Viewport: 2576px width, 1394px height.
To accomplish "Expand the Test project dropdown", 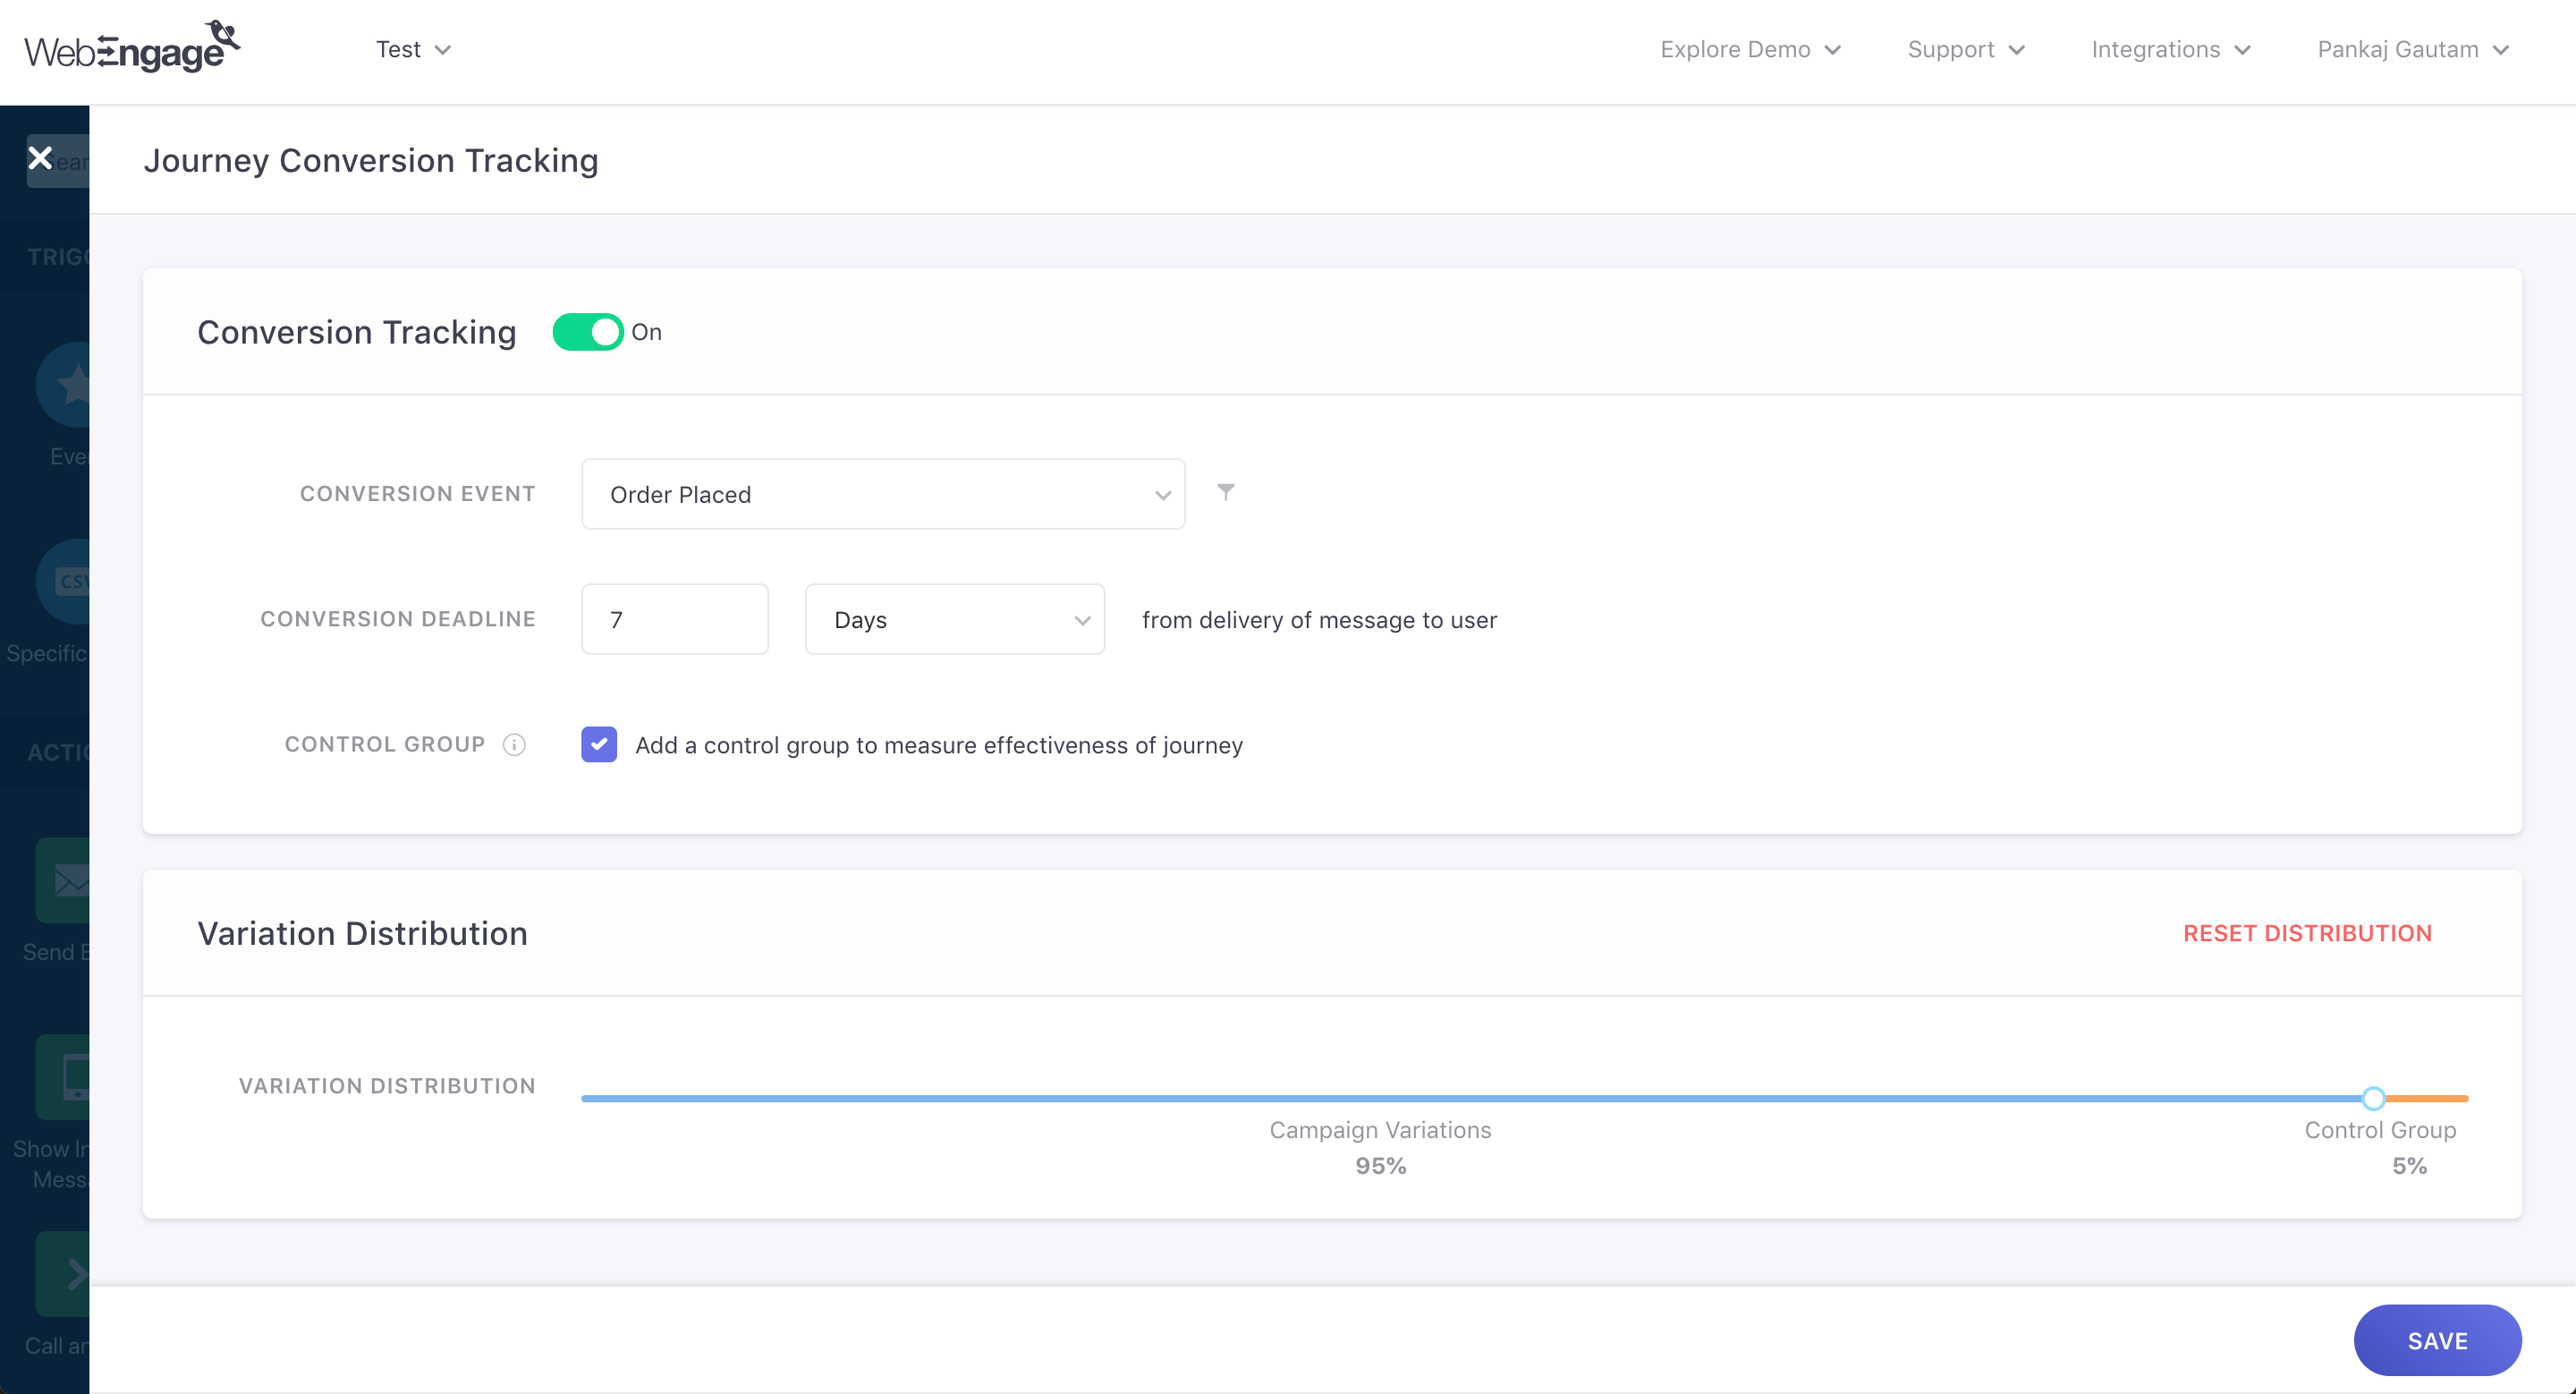I will click(x=413, y=49).
